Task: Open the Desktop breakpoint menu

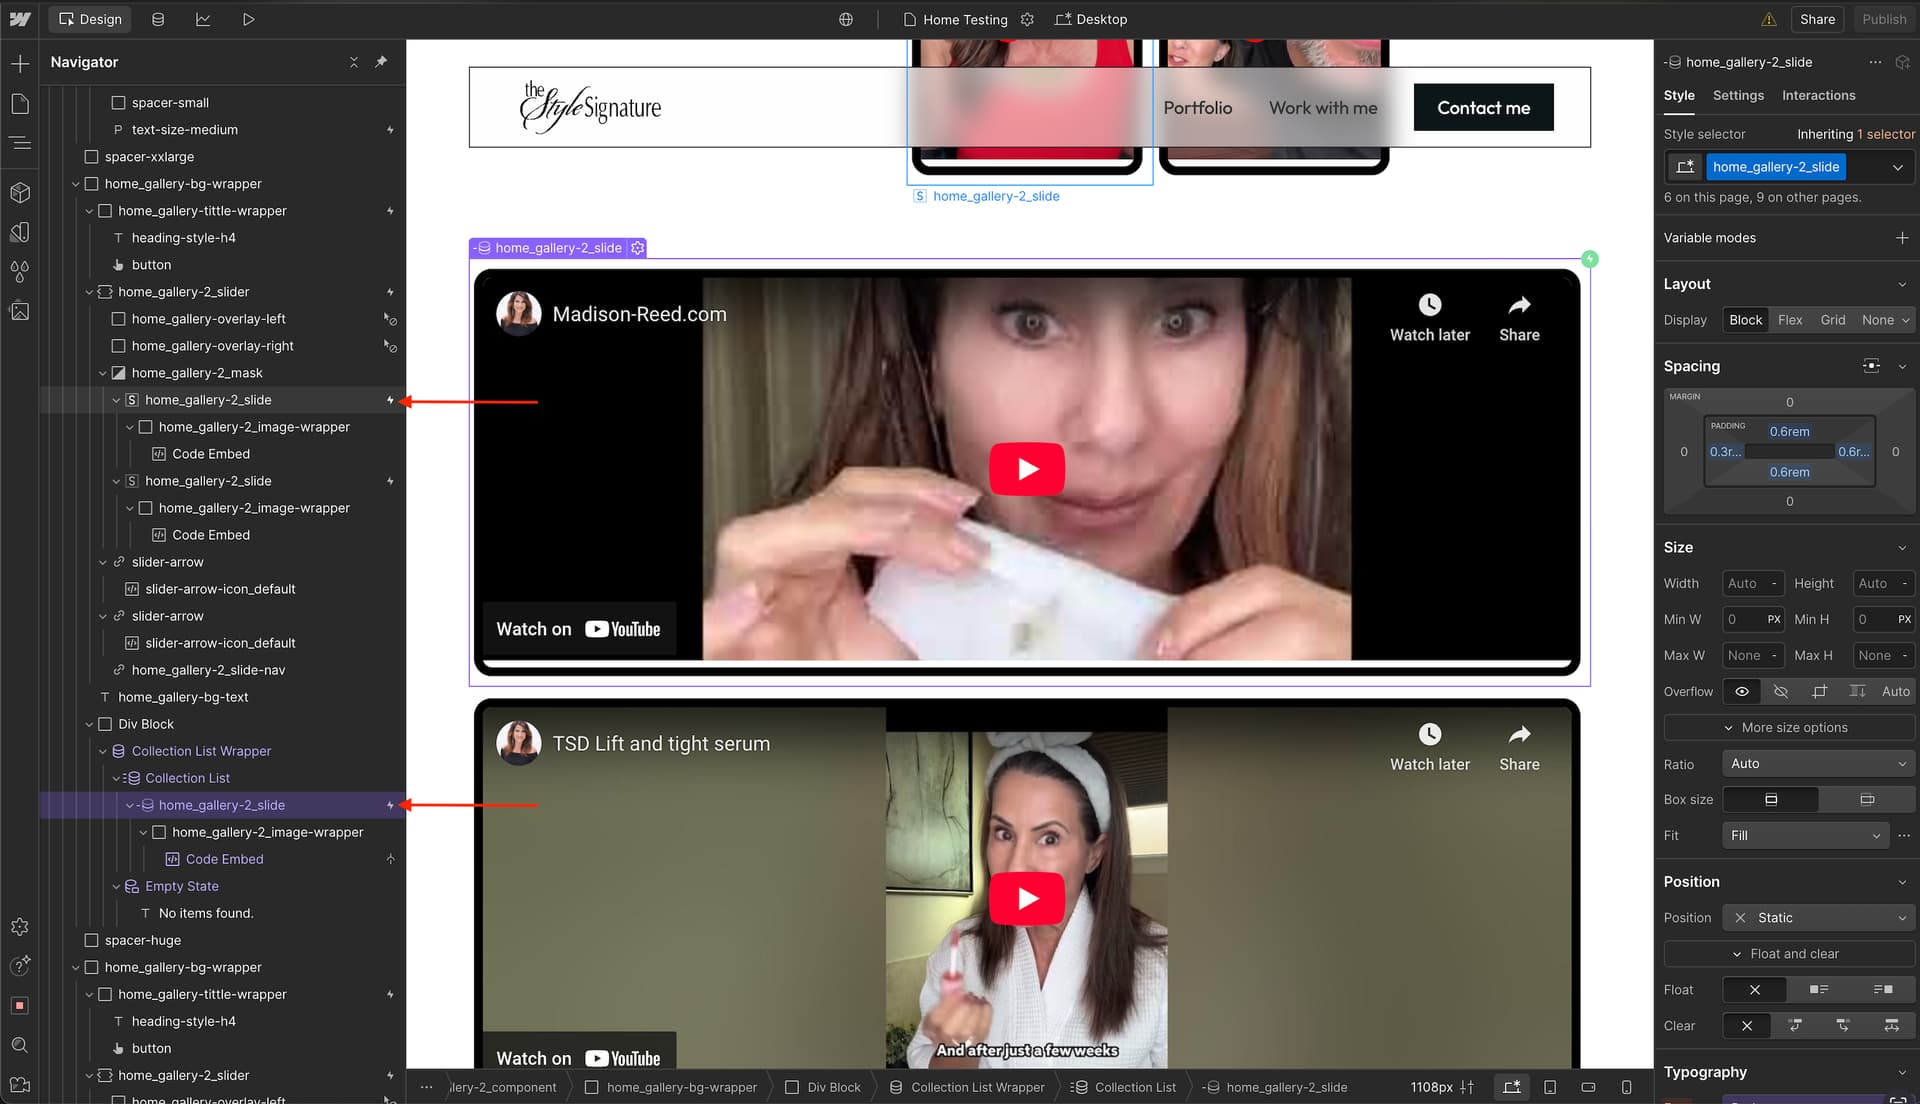Action: (x=1090, y=19)
